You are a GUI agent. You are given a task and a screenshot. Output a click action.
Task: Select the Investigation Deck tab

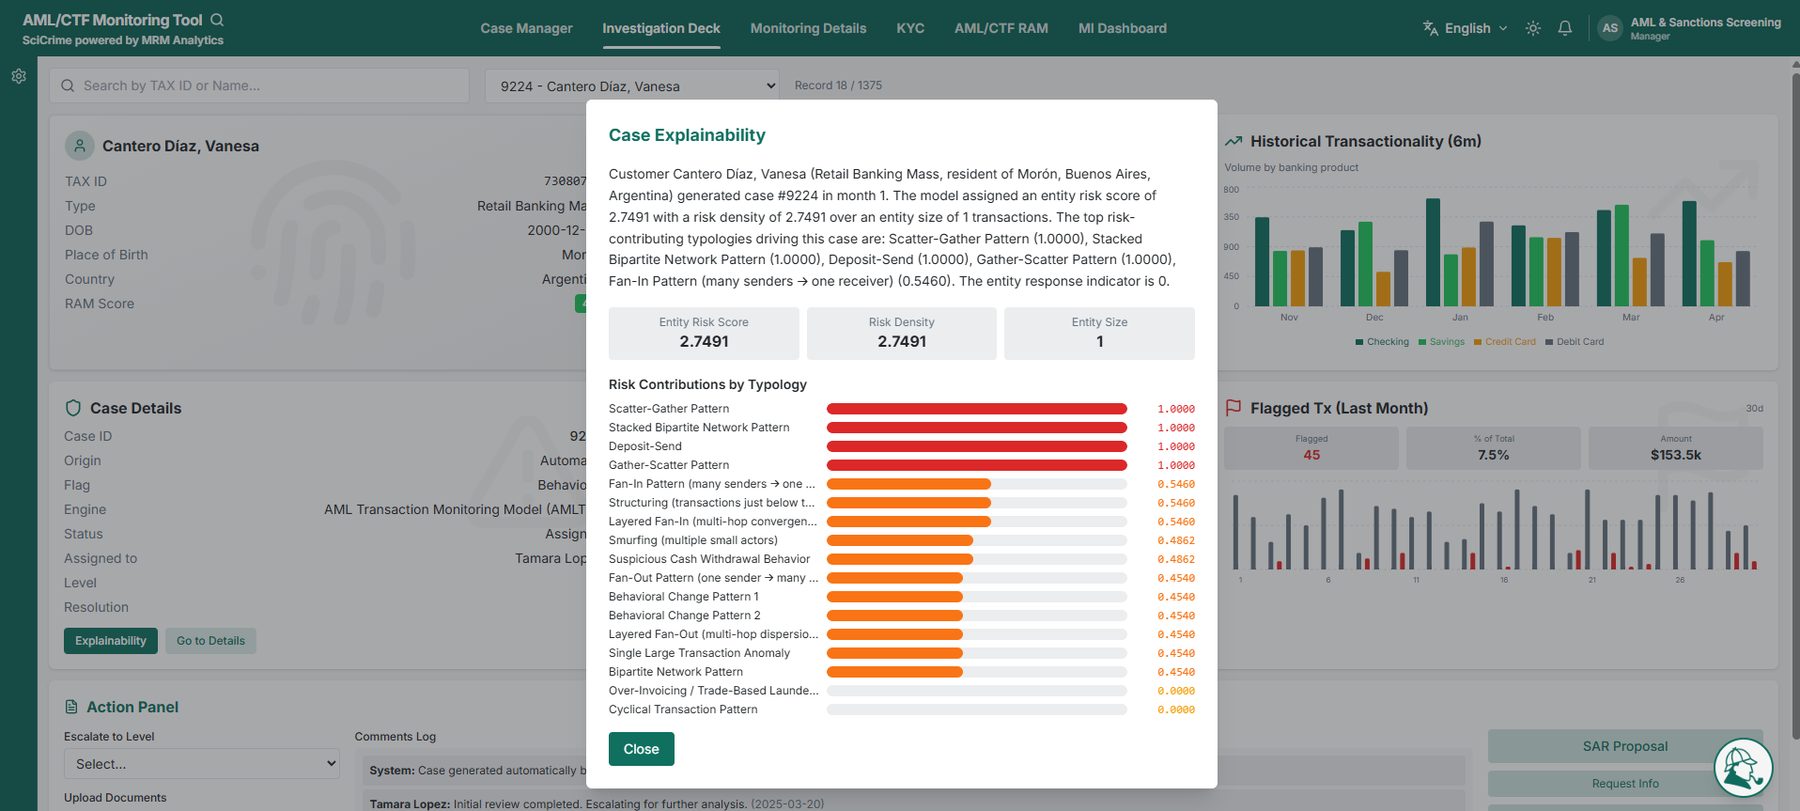(661, 28)
